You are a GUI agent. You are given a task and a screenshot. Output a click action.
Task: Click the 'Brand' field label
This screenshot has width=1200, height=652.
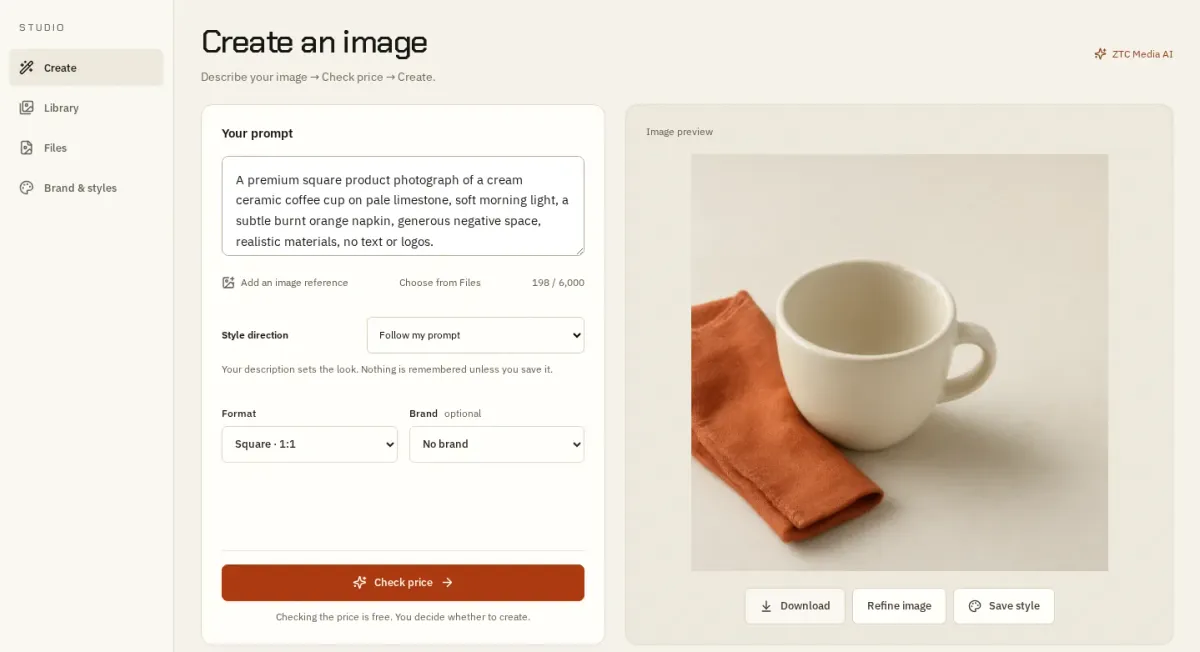click(x=423, y=413)
